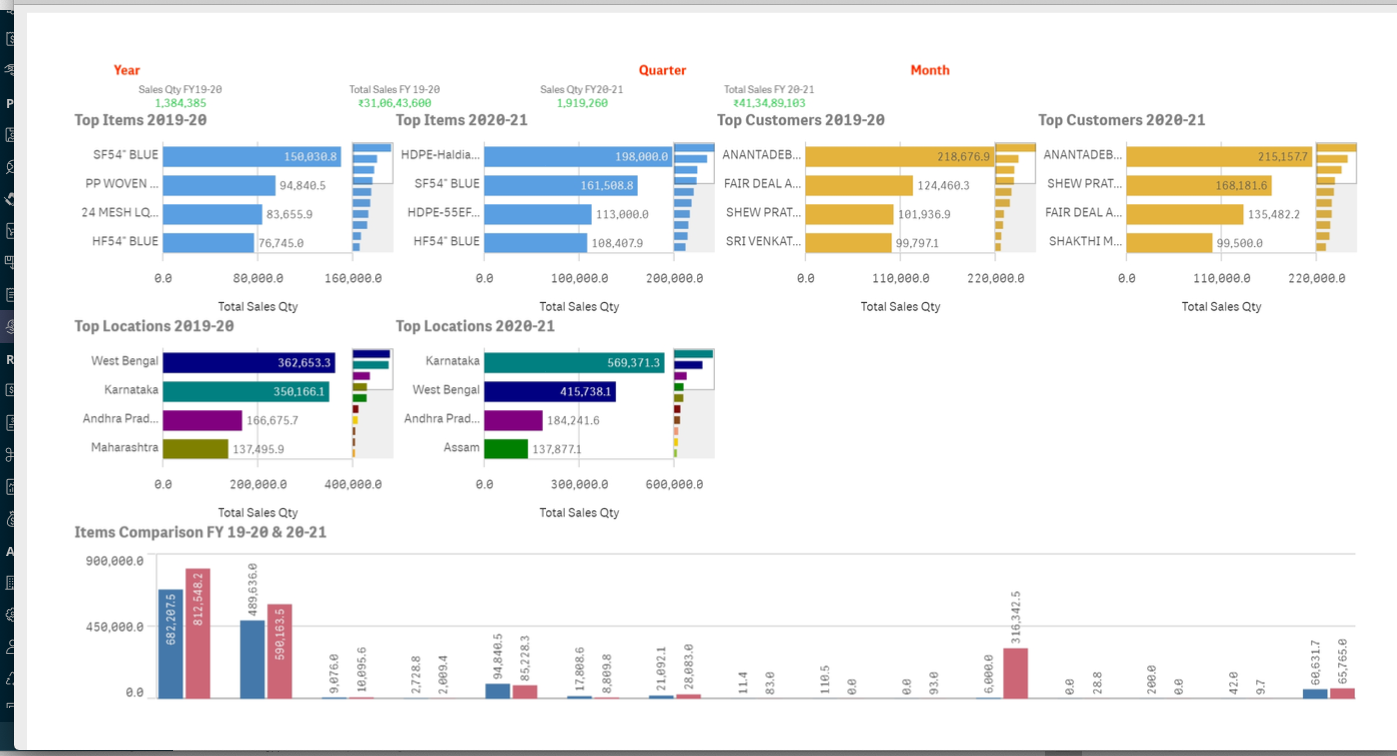Viewport: 1397px width, 756px height.
Task: Select the Karnataka bar valued 350,166.1
Action: pos(246,392)
